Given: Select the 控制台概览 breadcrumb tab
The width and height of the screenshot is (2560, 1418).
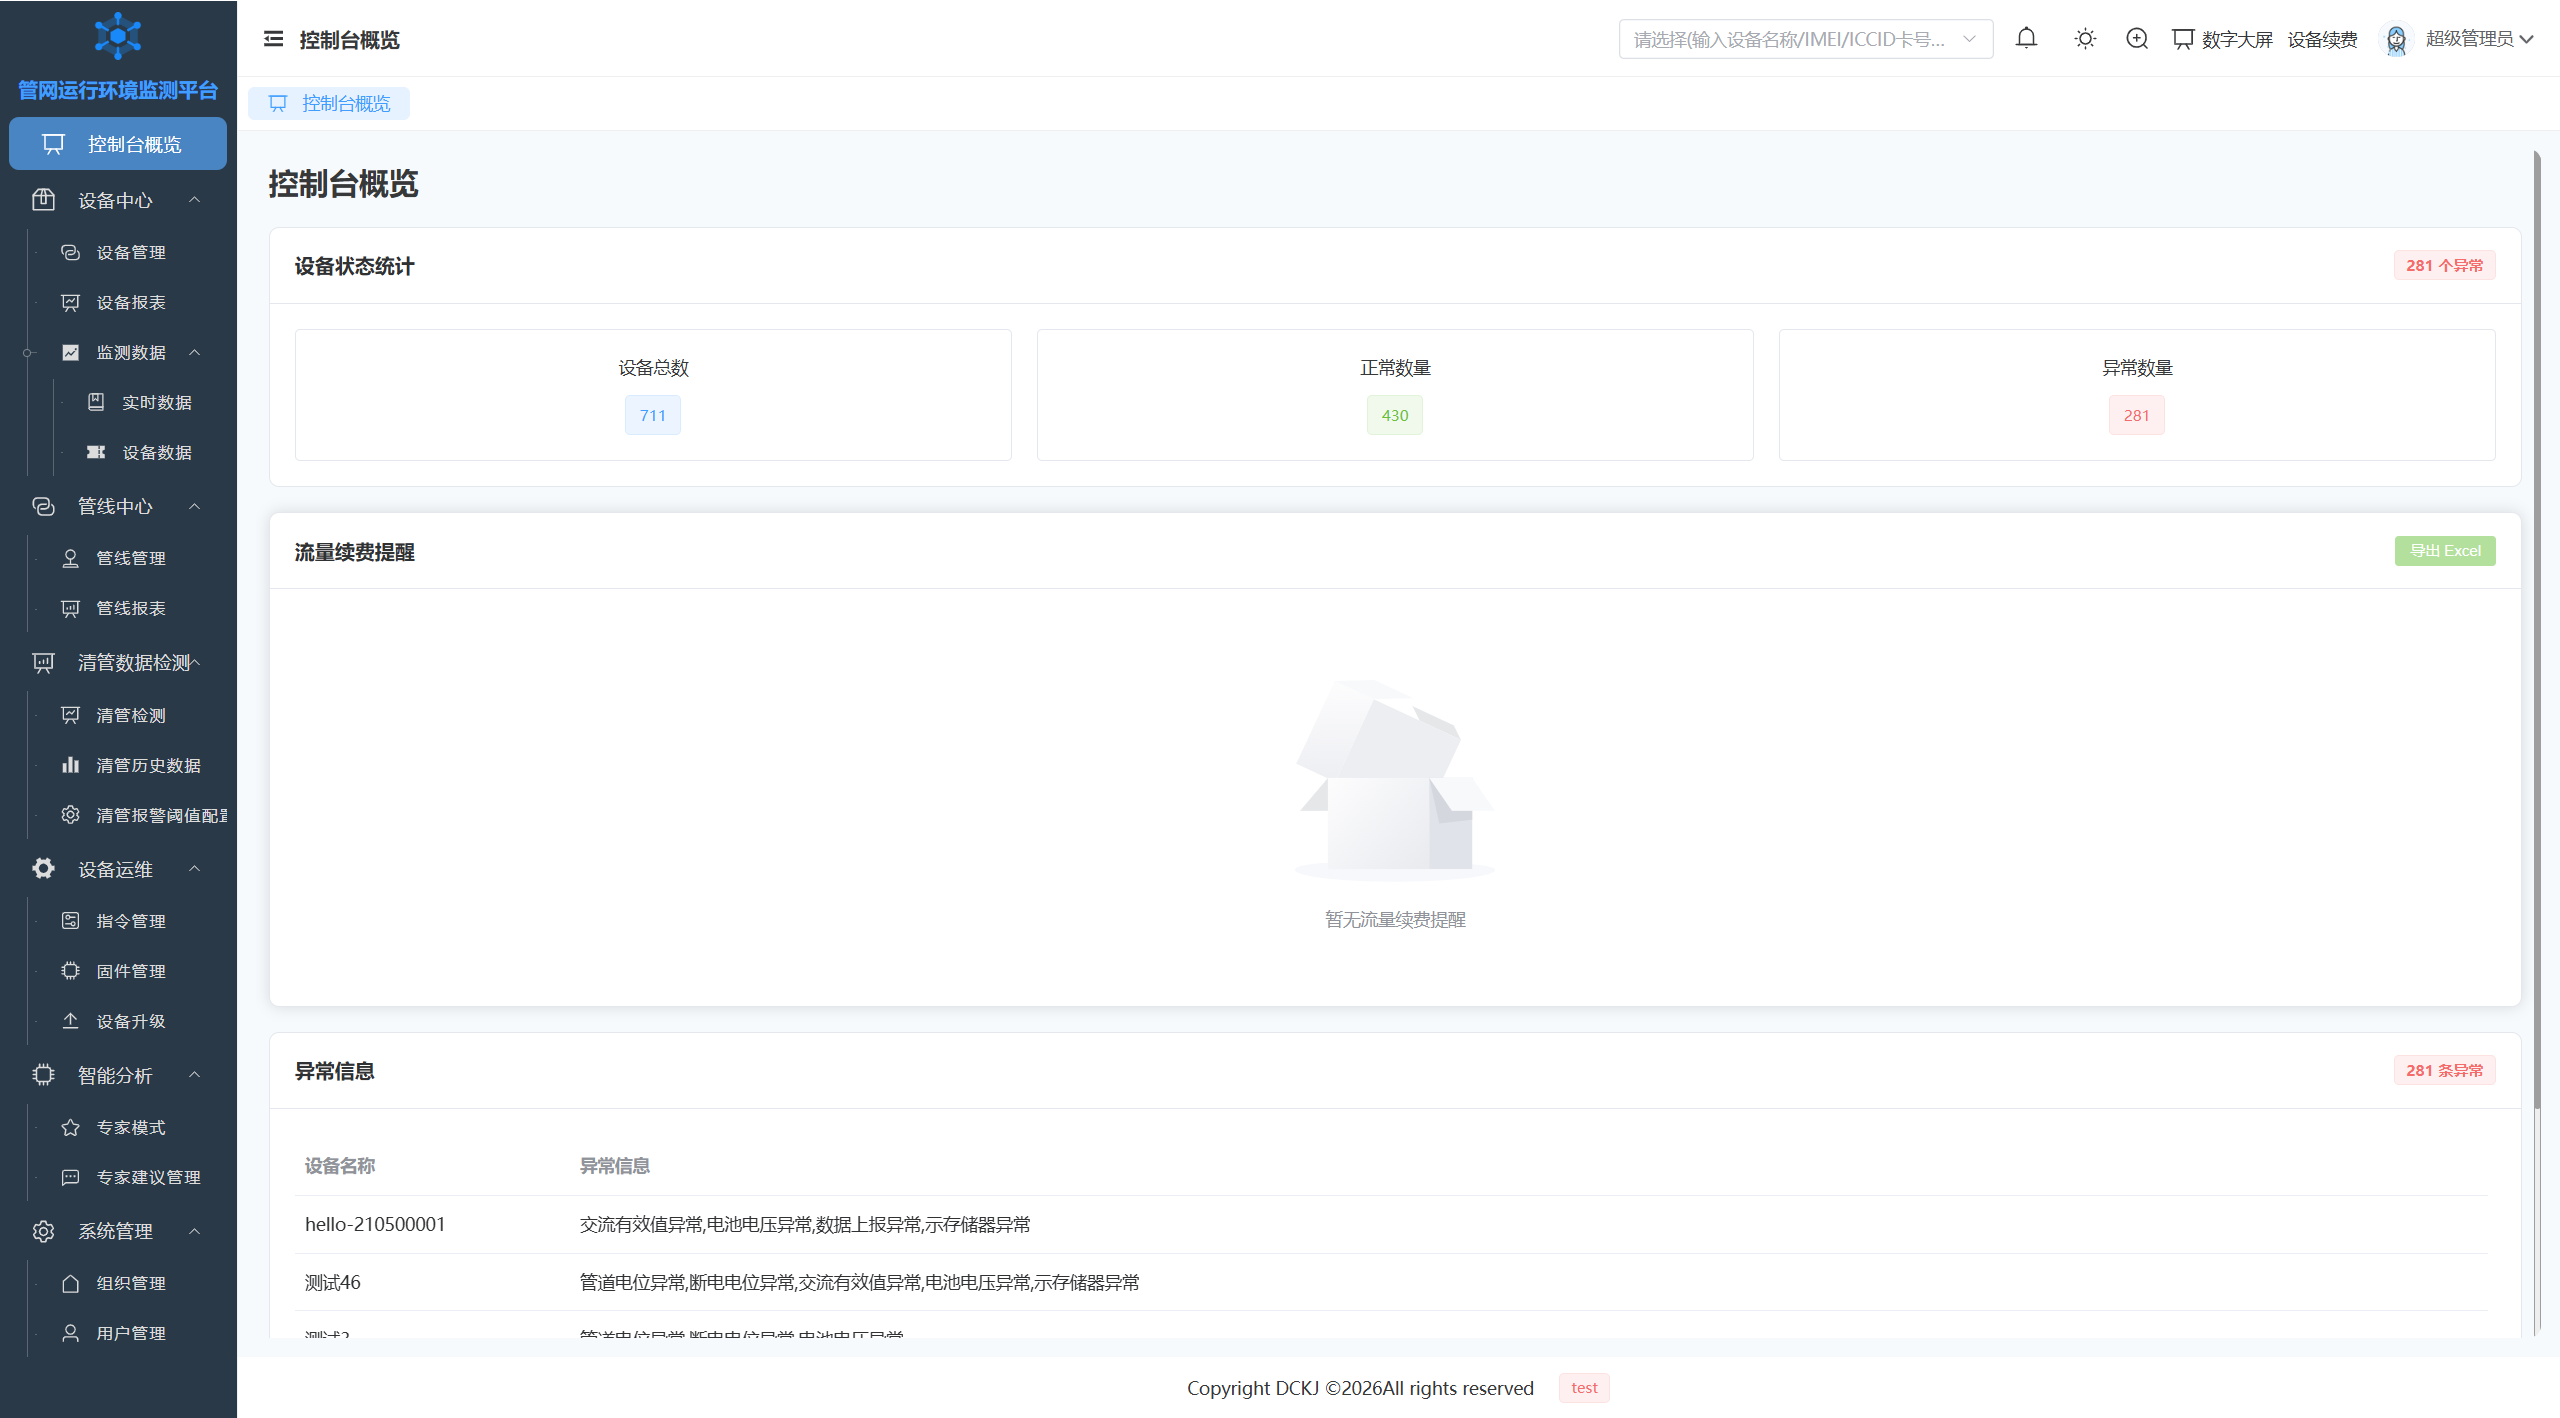Looking at the screenshot, I should coord(329,103).
